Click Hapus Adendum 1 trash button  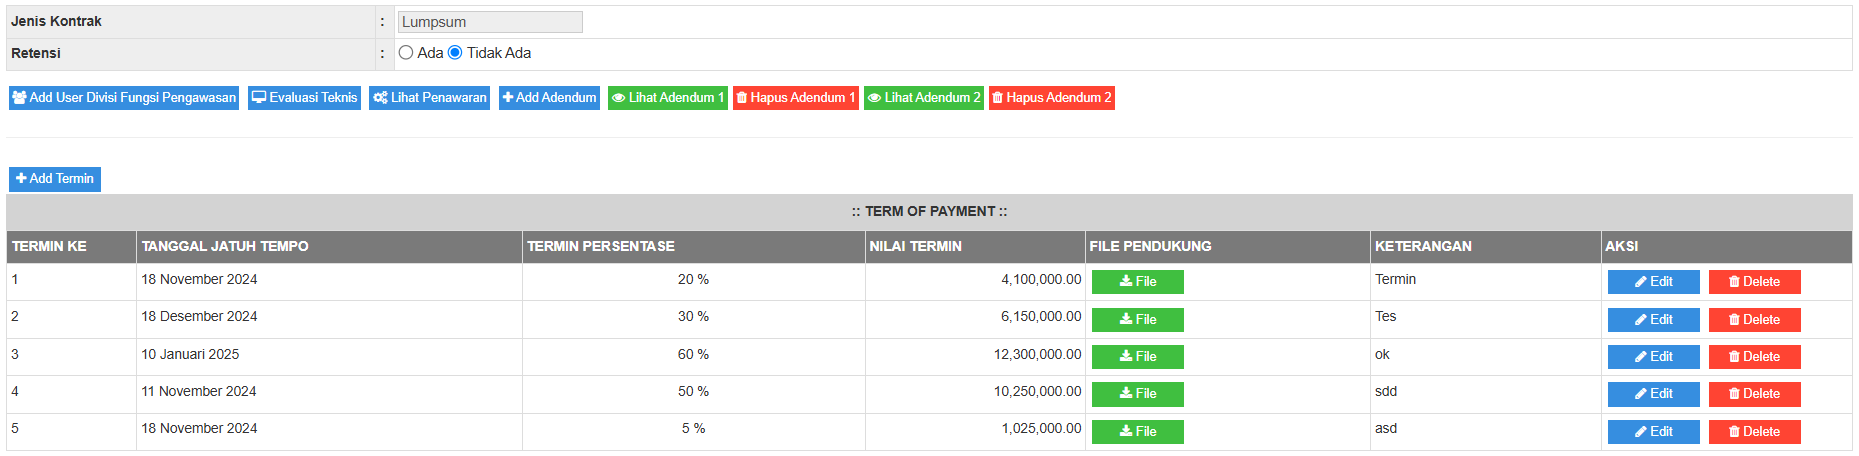point(795,98)
